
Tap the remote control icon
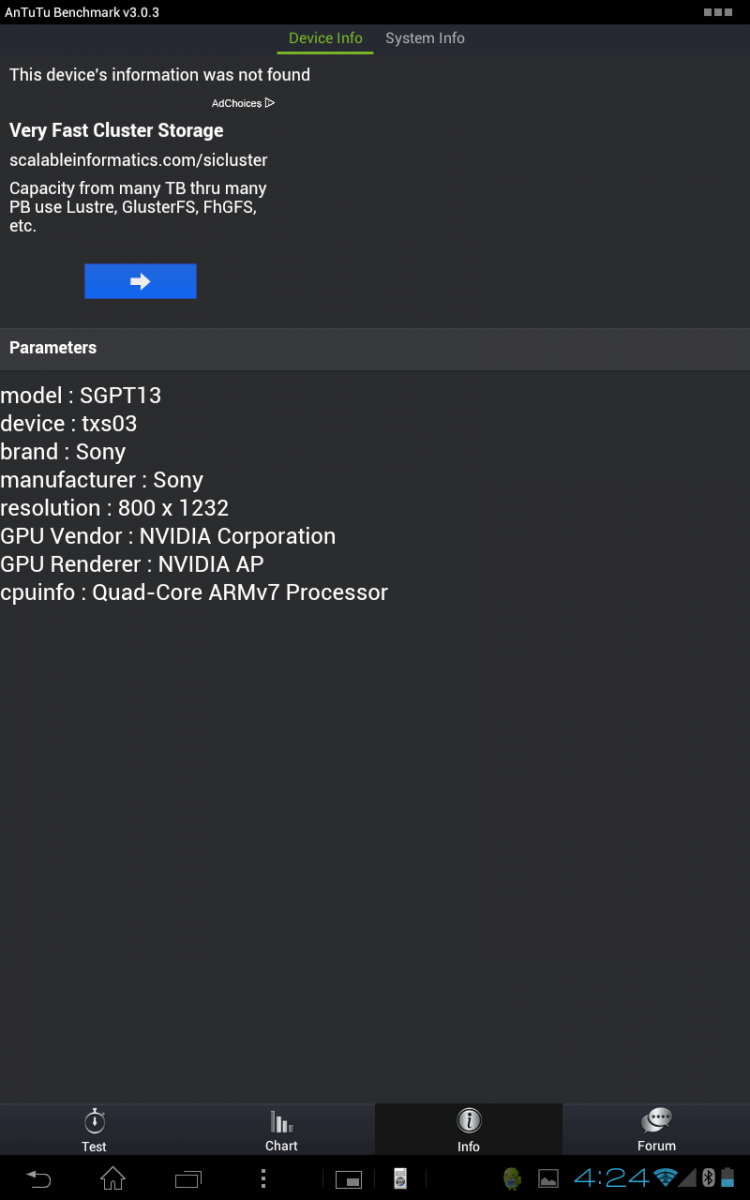coord(399,1178)
